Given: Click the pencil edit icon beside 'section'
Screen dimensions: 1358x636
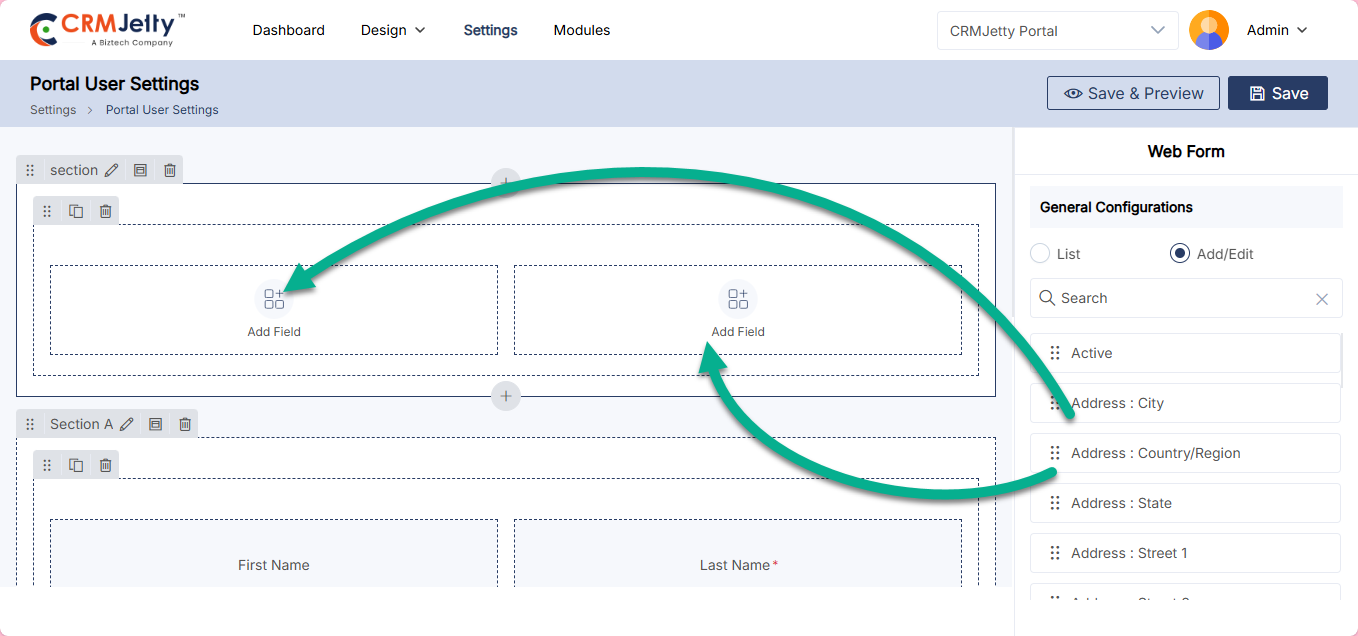Looking at the screenshot, I should [111, 170].
